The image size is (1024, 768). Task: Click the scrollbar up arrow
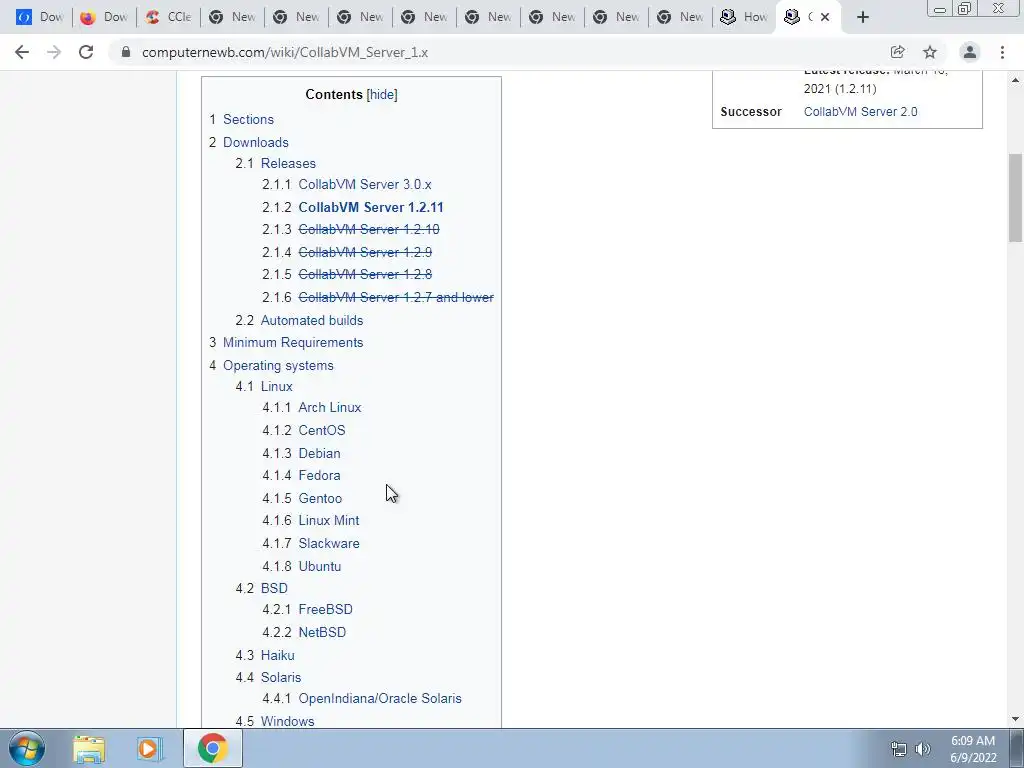click(x=1016, y=80)
